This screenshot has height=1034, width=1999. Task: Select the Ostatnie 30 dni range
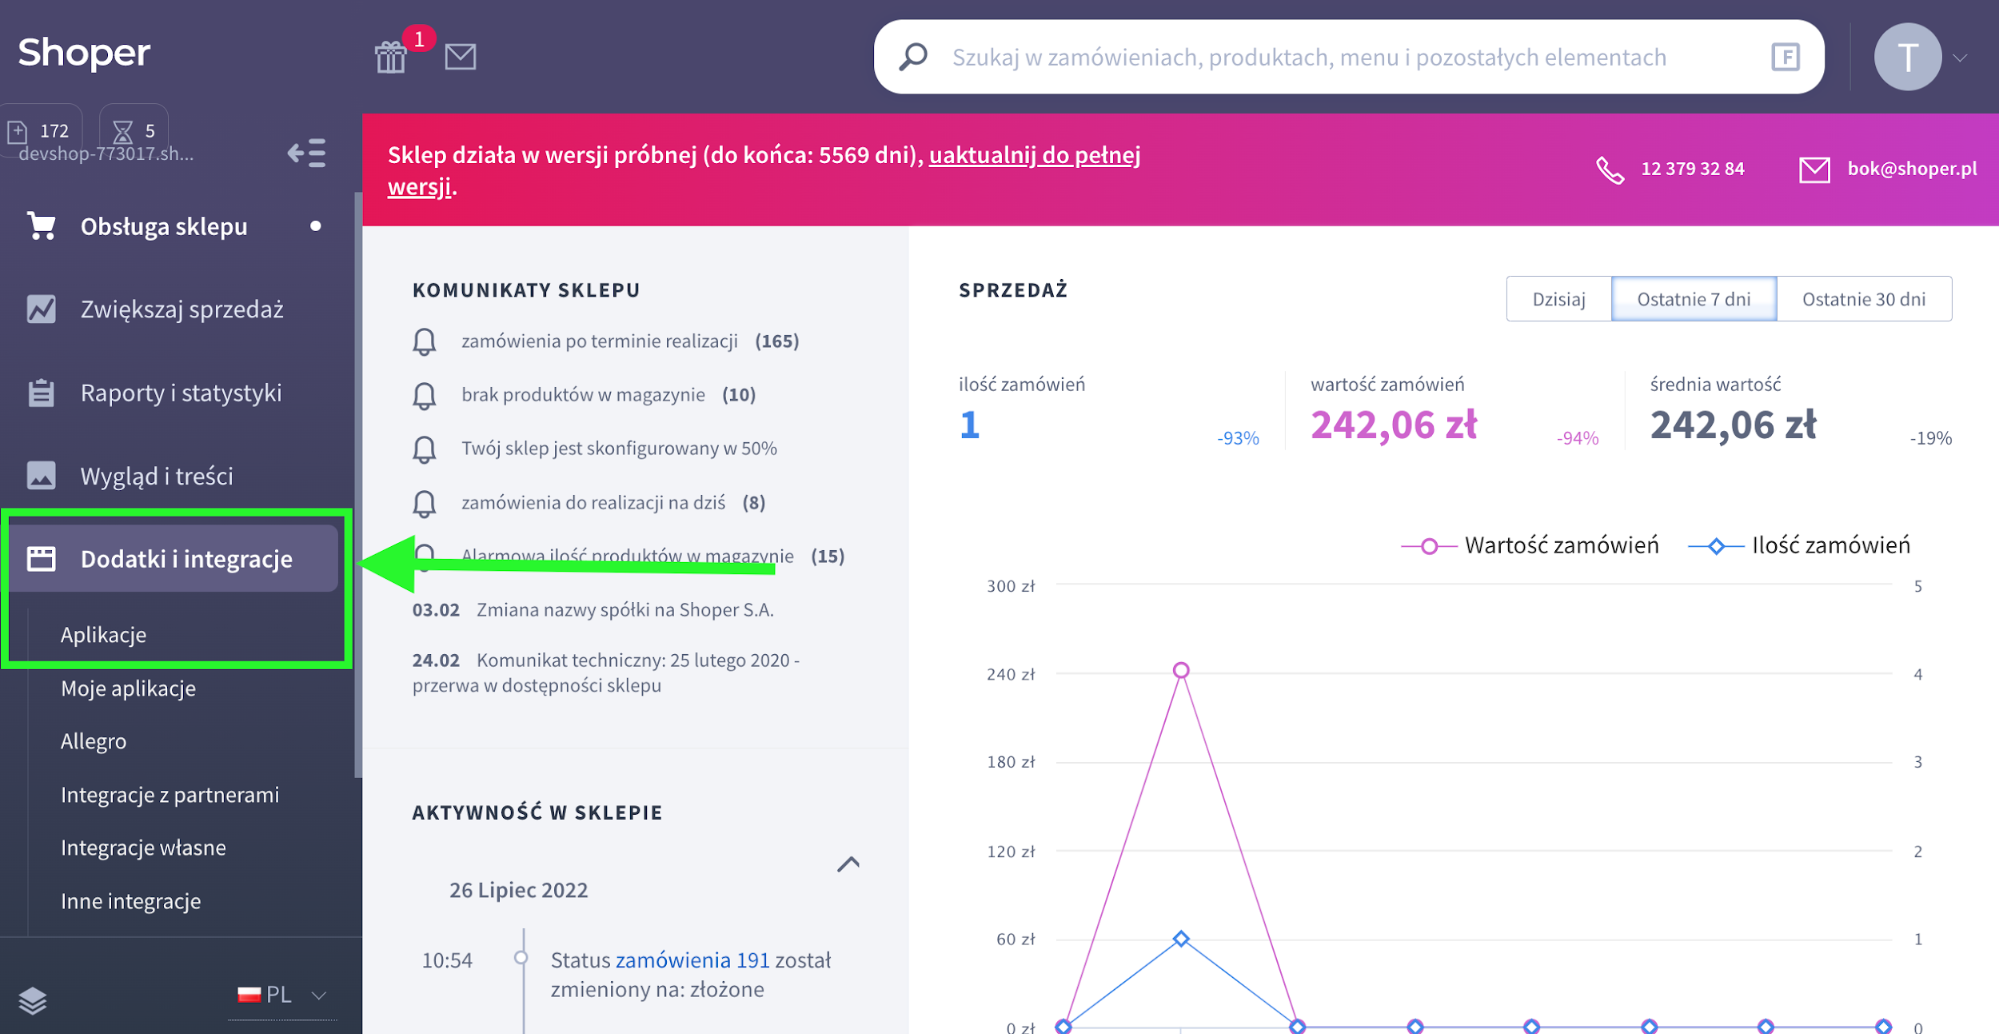pos(1863,299)
